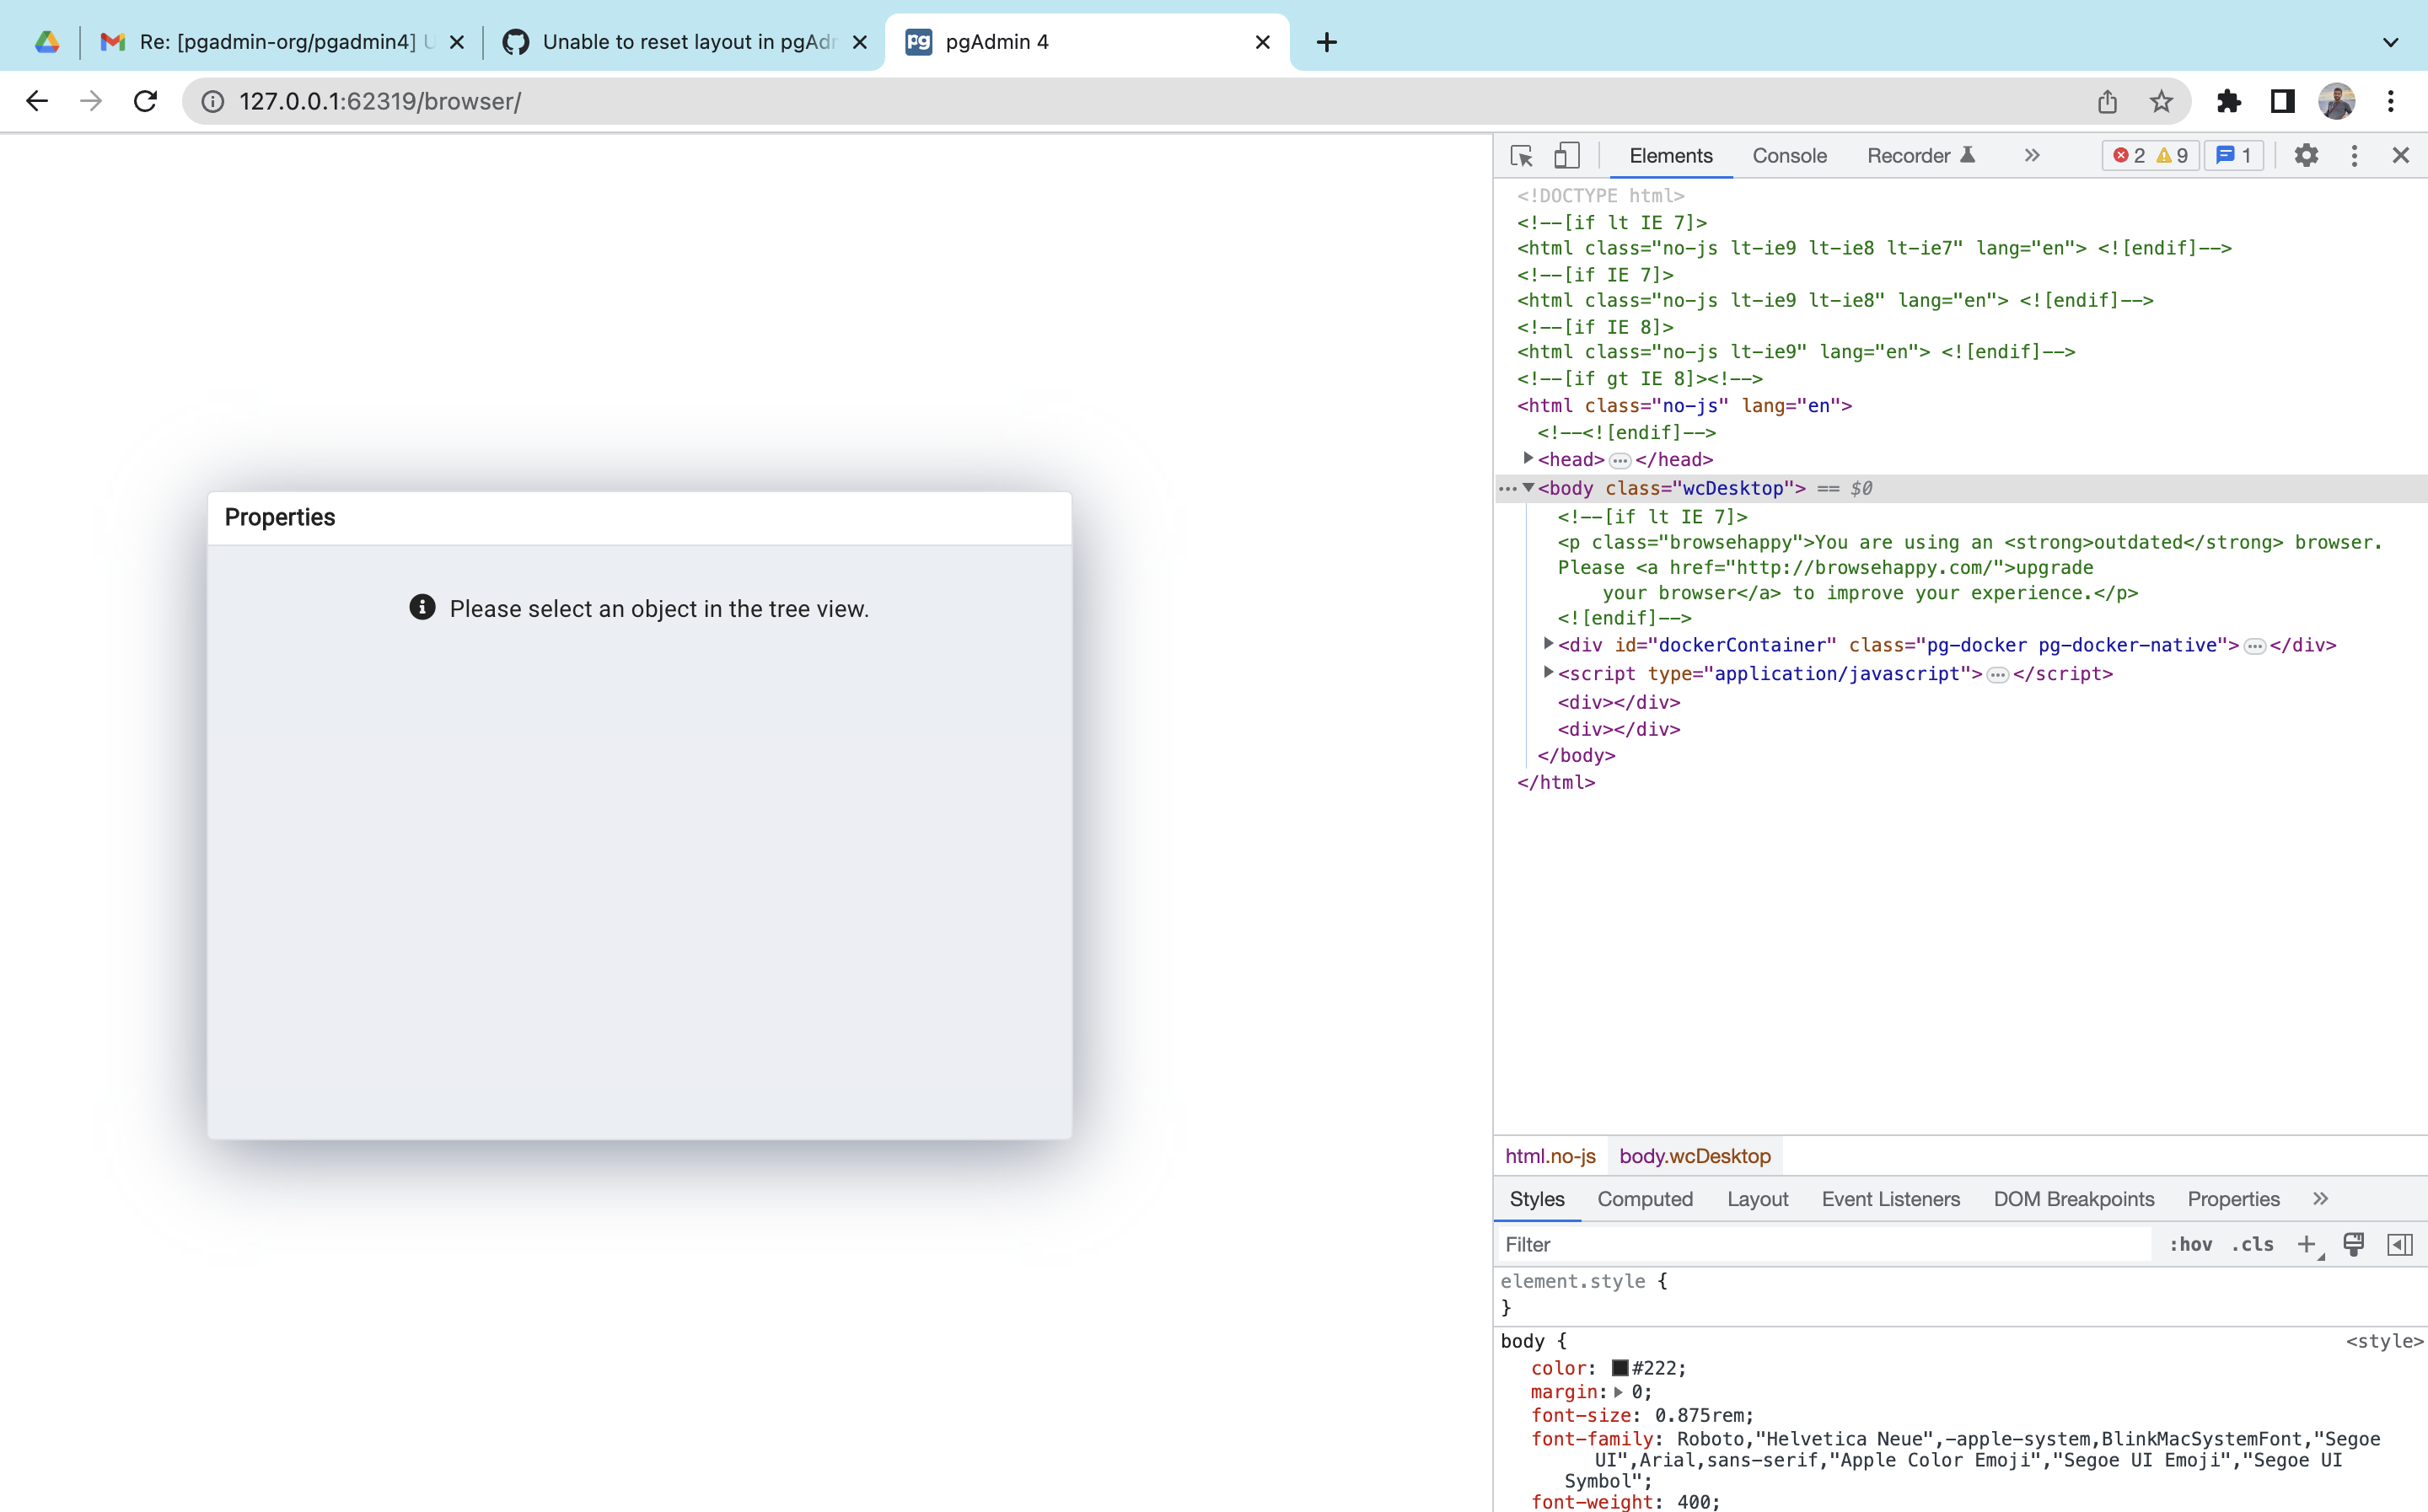The width and height of the screenshot is (2428, 1512).
Task: Open the customize DevTools three-dot menu
Action: (2353, 155)
